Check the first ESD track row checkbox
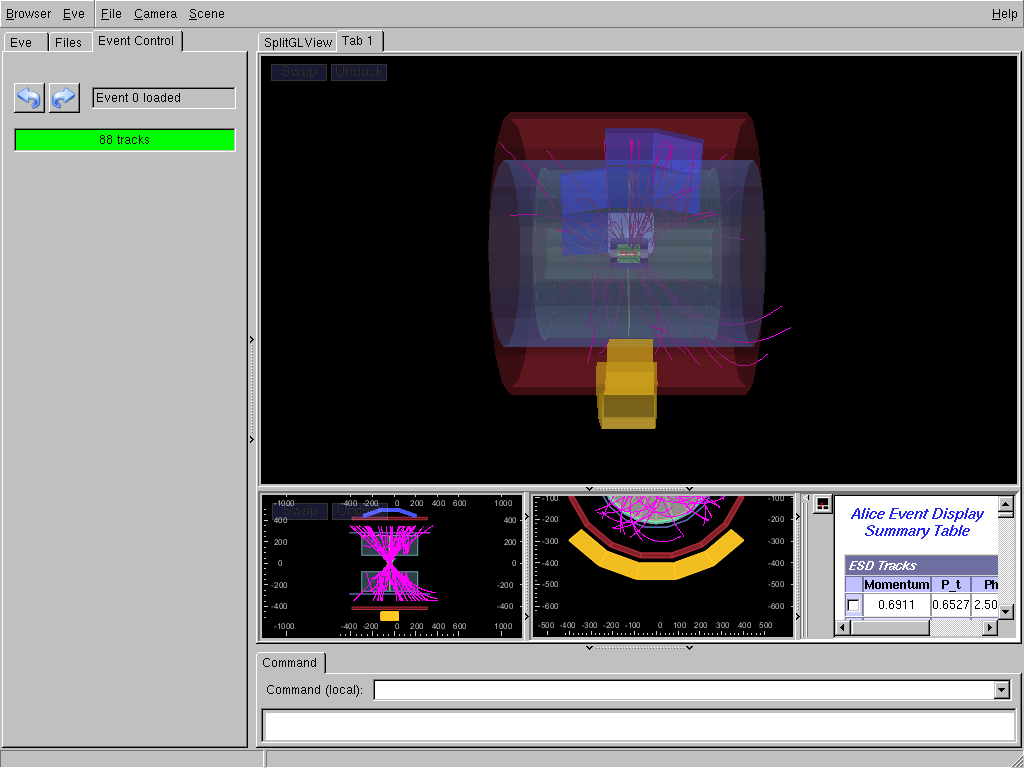 [x=853, y=605]
